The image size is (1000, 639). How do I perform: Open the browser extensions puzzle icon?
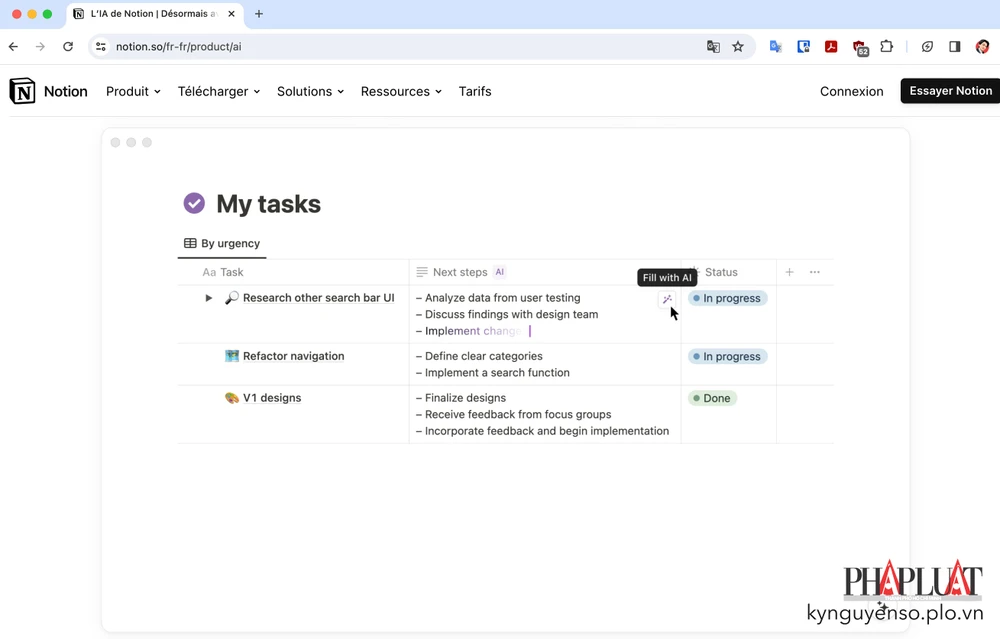[886, 47]
